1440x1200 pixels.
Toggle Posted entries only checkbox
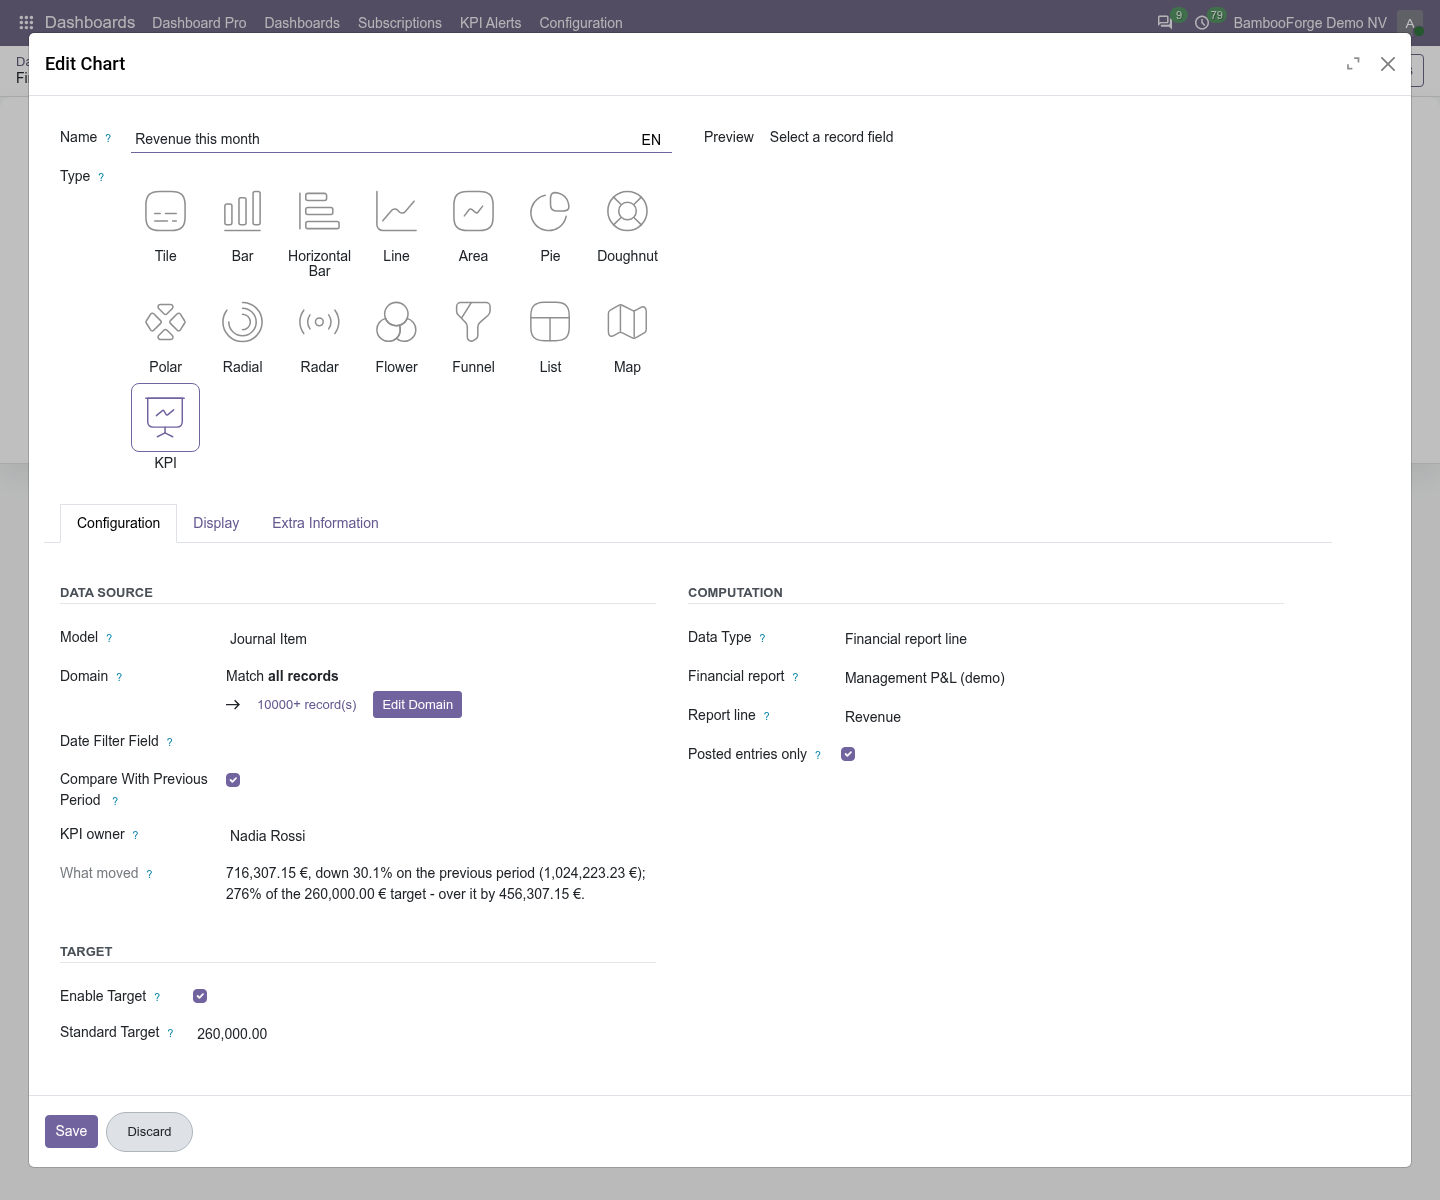(x=848, y=754)
